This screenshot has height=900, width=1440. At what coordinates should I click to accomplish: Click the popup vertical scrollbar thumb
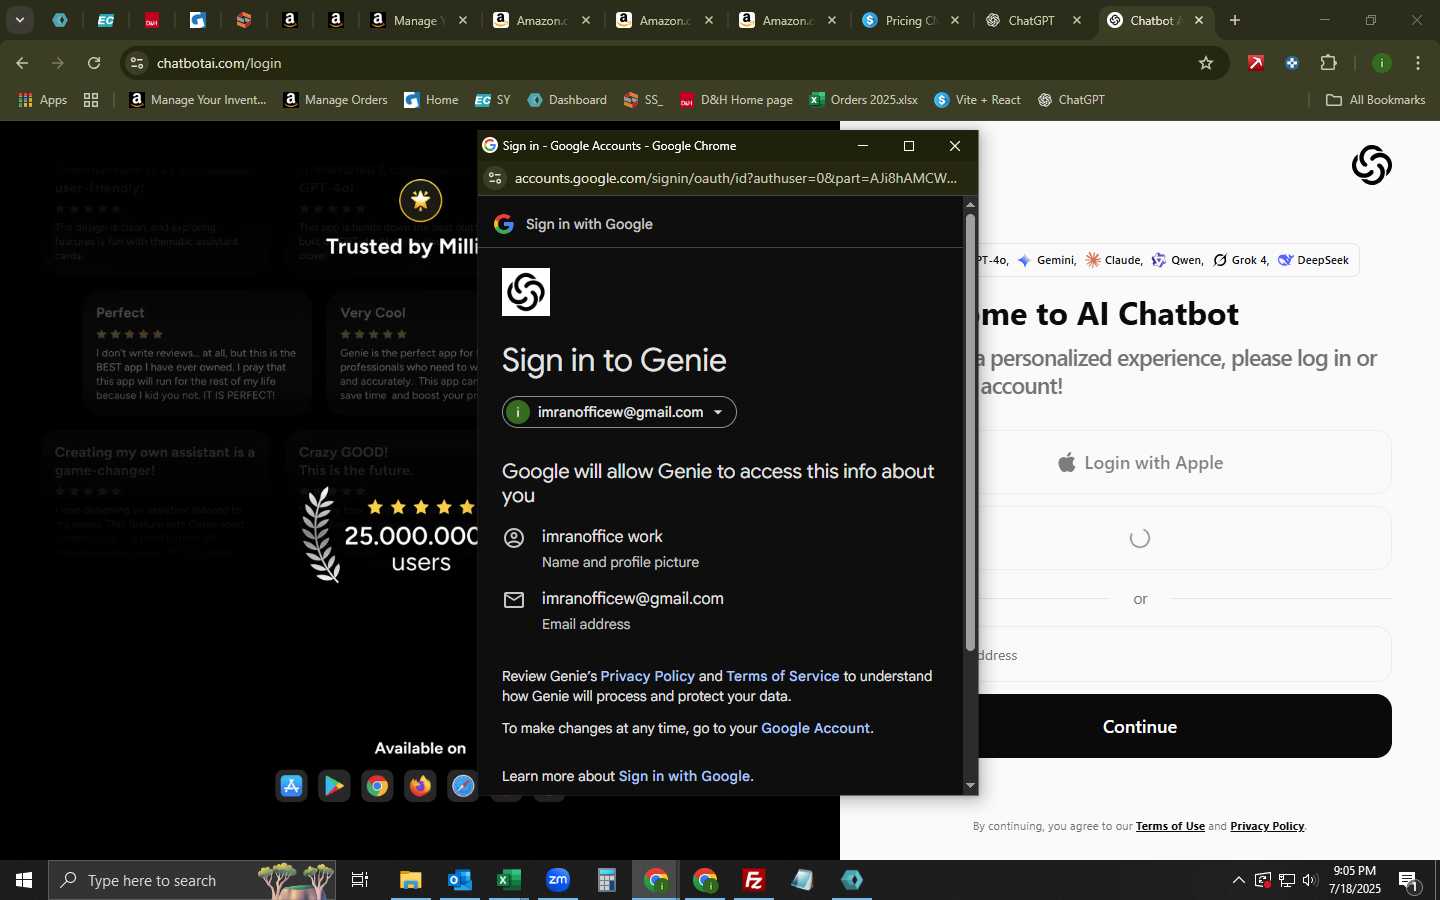click(970, 432)
